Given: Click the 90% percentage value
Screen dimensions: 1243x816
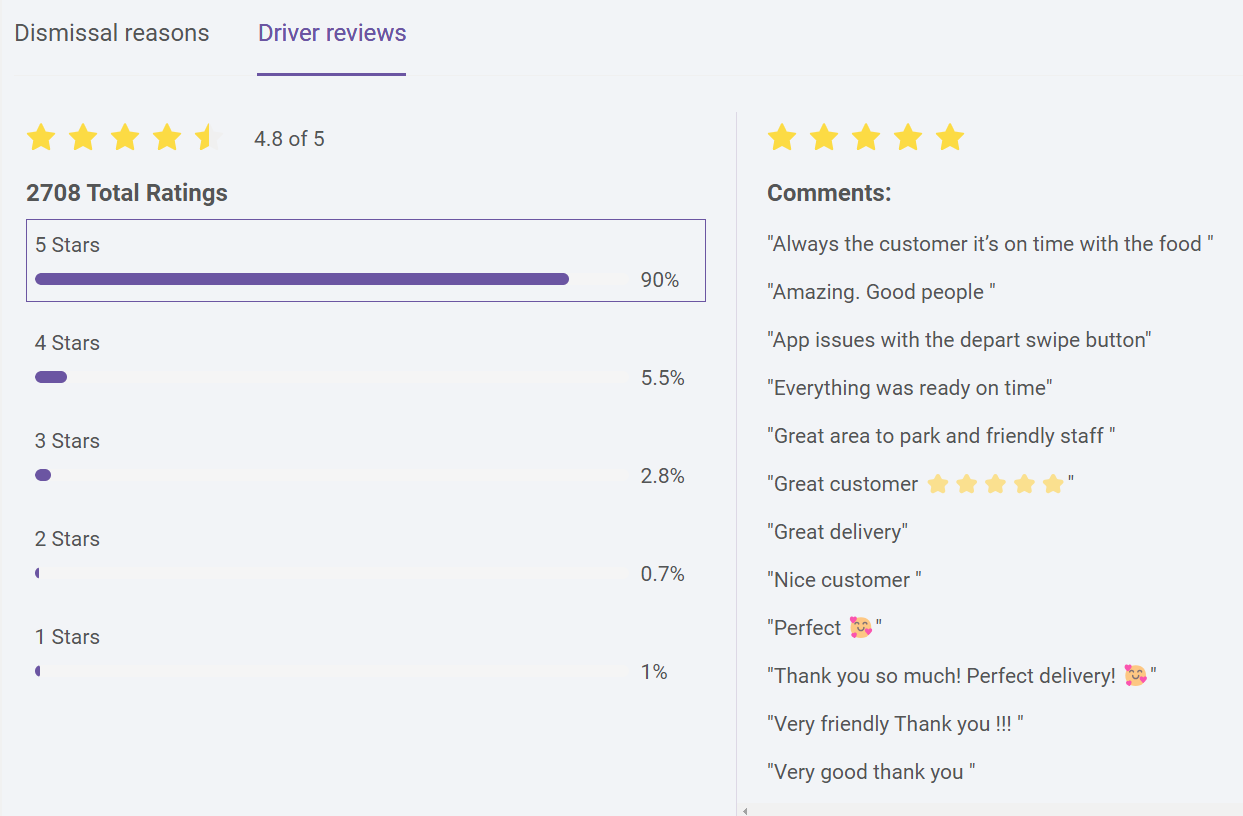Looking at the screenshot, I should click(x=660, y=280).
